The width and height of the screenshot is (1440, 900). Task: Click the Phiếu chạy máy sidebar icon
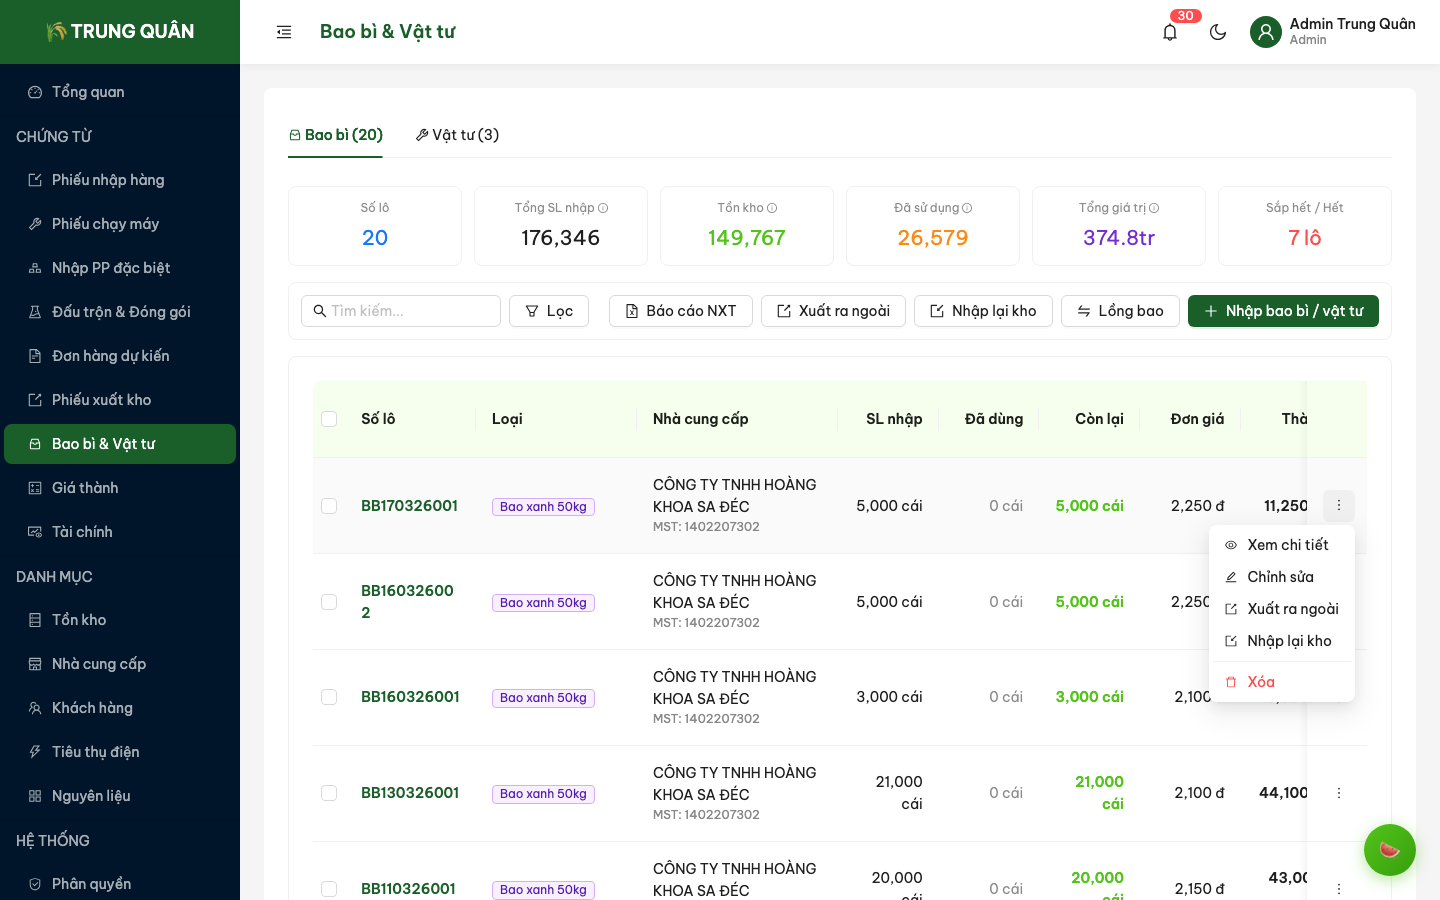[35, 224]
